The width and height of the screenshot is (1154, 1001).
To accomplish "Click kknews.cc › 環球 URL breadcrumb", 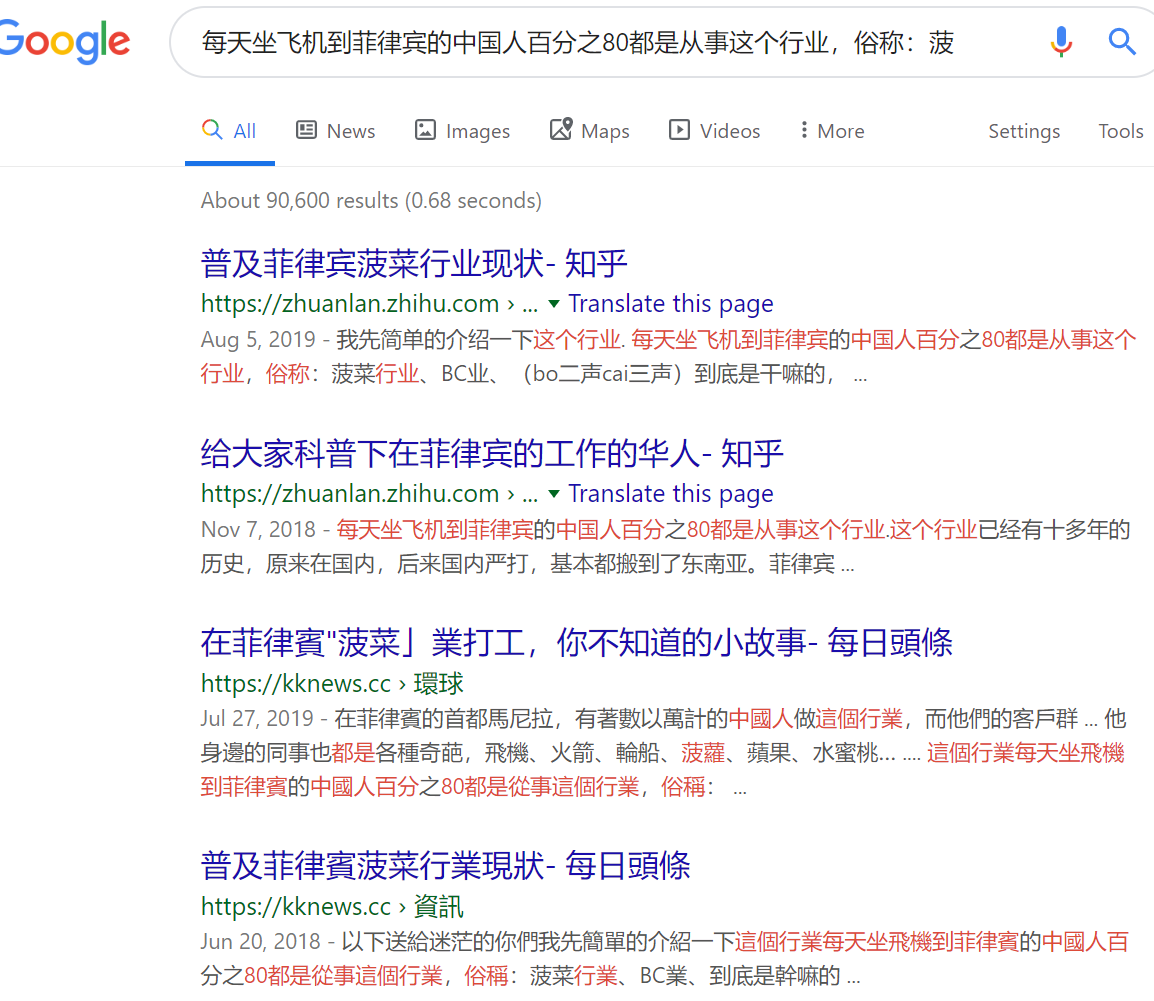I will pyautogui.click(x=332, y=683).
